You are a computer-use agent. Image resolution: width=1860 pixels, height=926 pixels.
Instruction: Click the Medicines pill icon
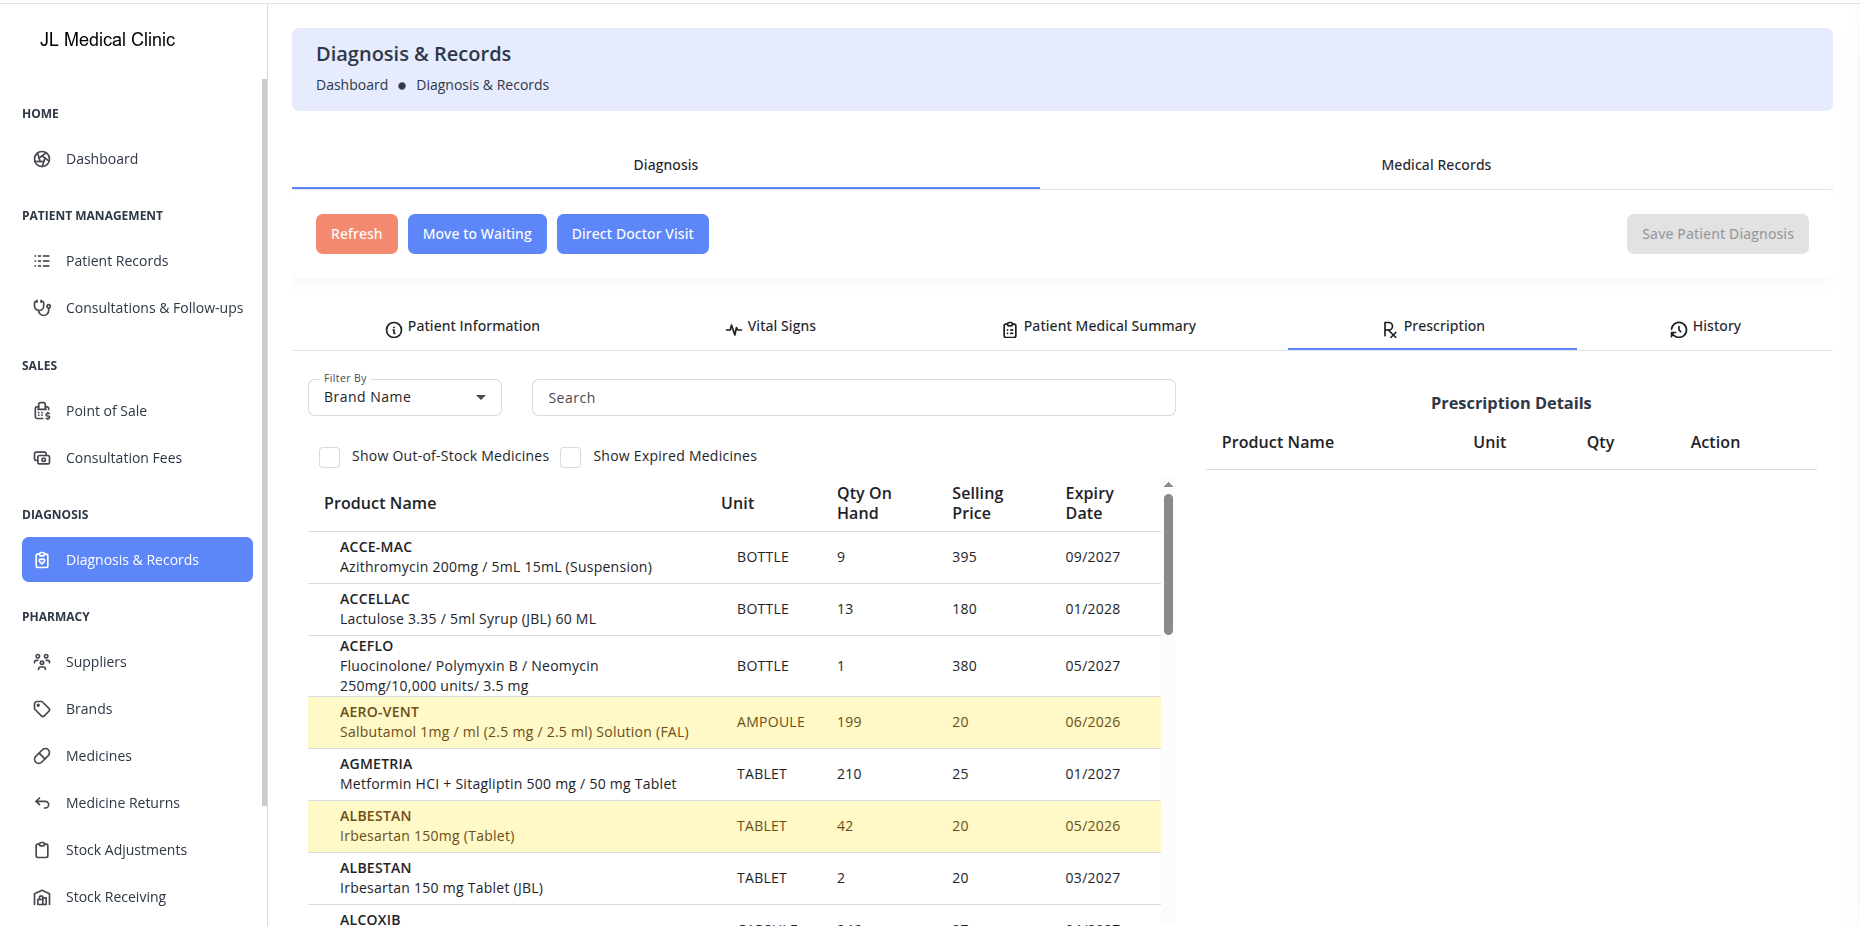[42, 756]
